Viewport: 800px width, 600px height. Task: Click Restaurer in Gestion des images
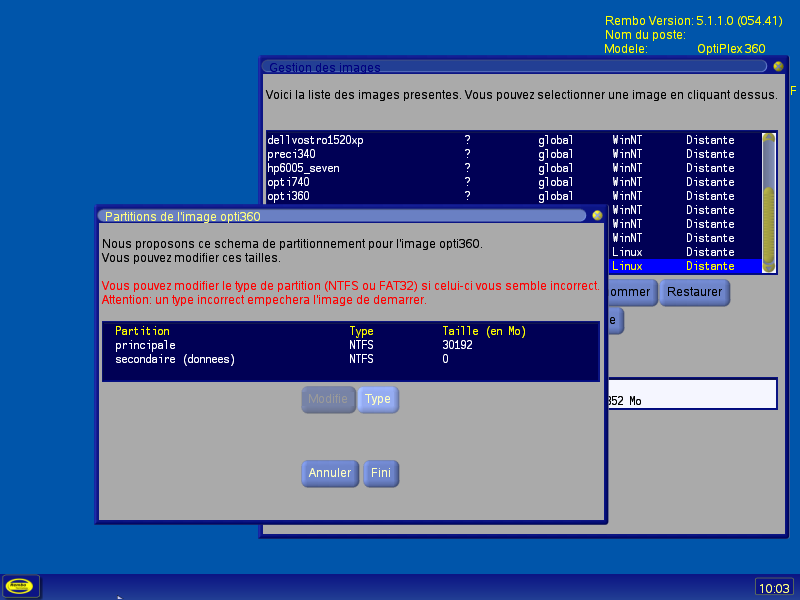click(694, 292)
